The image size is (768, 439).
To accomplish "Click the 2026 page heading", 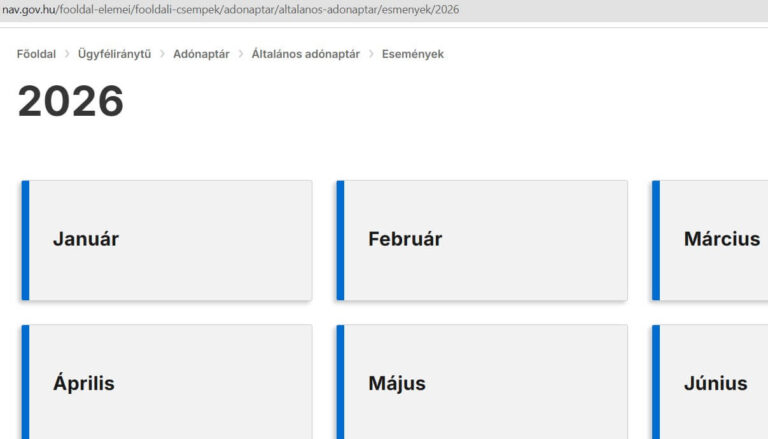I will (x=70, y=102).
